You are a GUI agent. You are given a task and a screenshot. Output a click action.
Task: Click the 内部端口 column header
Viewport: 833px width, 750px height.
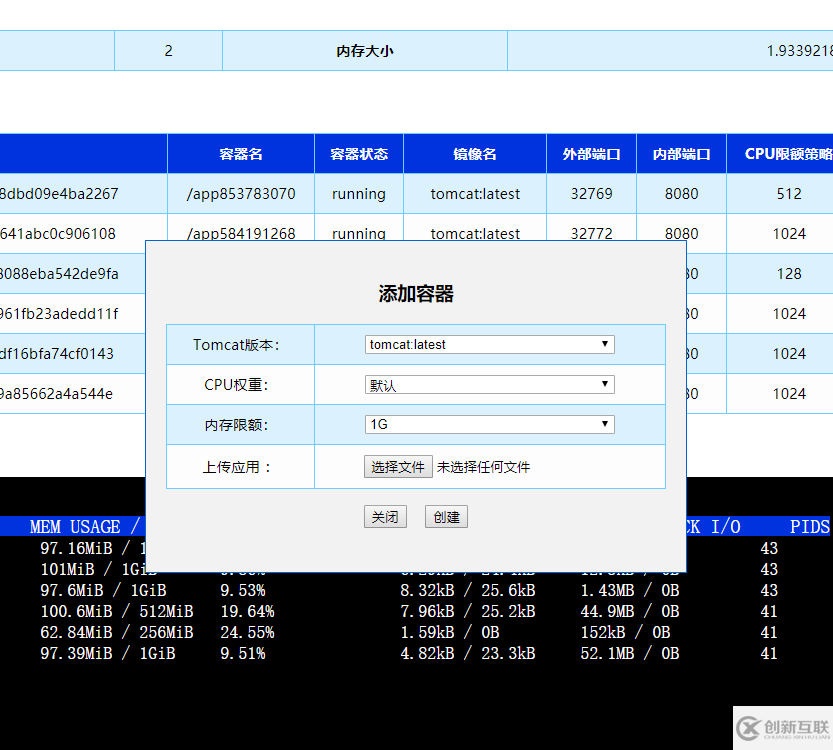[682, 154]
